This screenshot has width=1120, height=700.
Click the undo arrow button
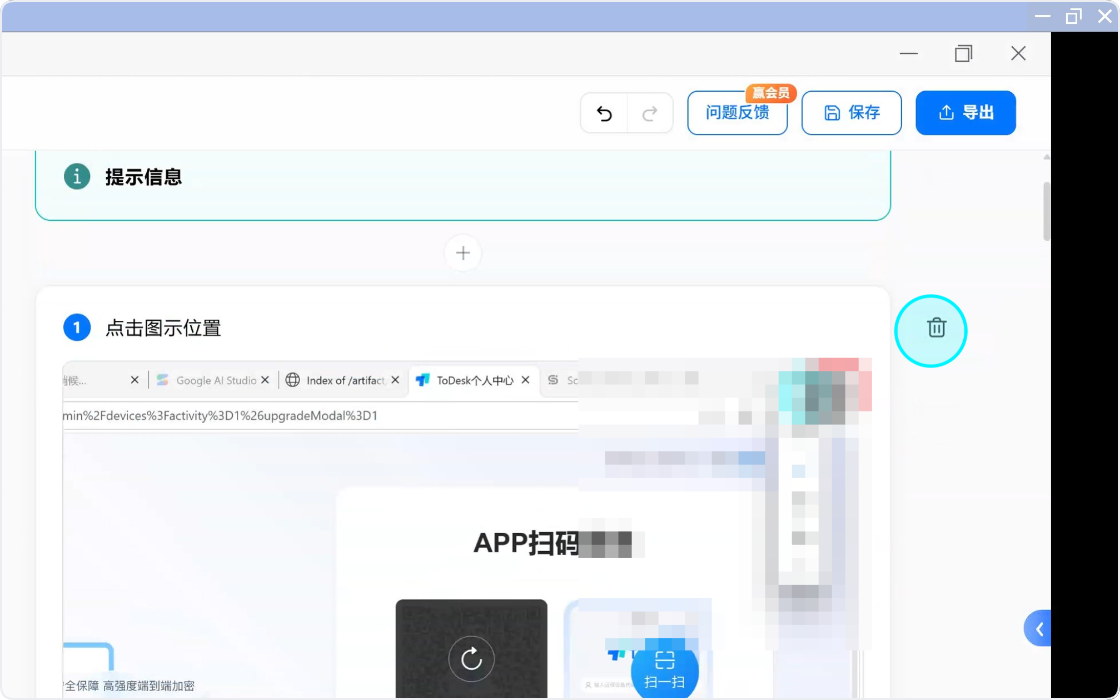tap(604, 113)
